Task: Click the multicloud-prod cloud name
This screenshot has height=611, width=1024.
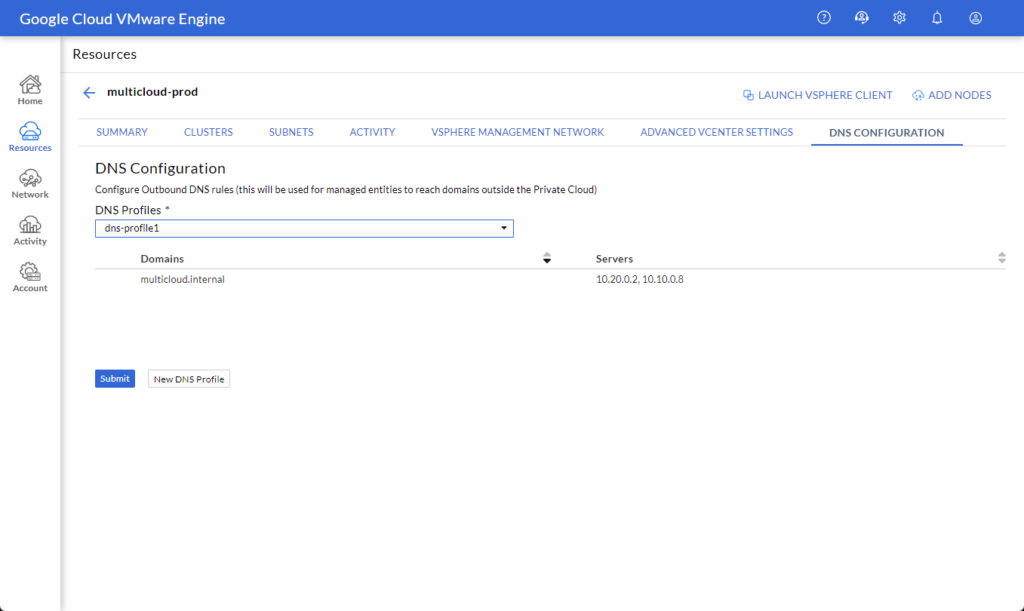Action: pyautogui.click(x=152, y=92)
